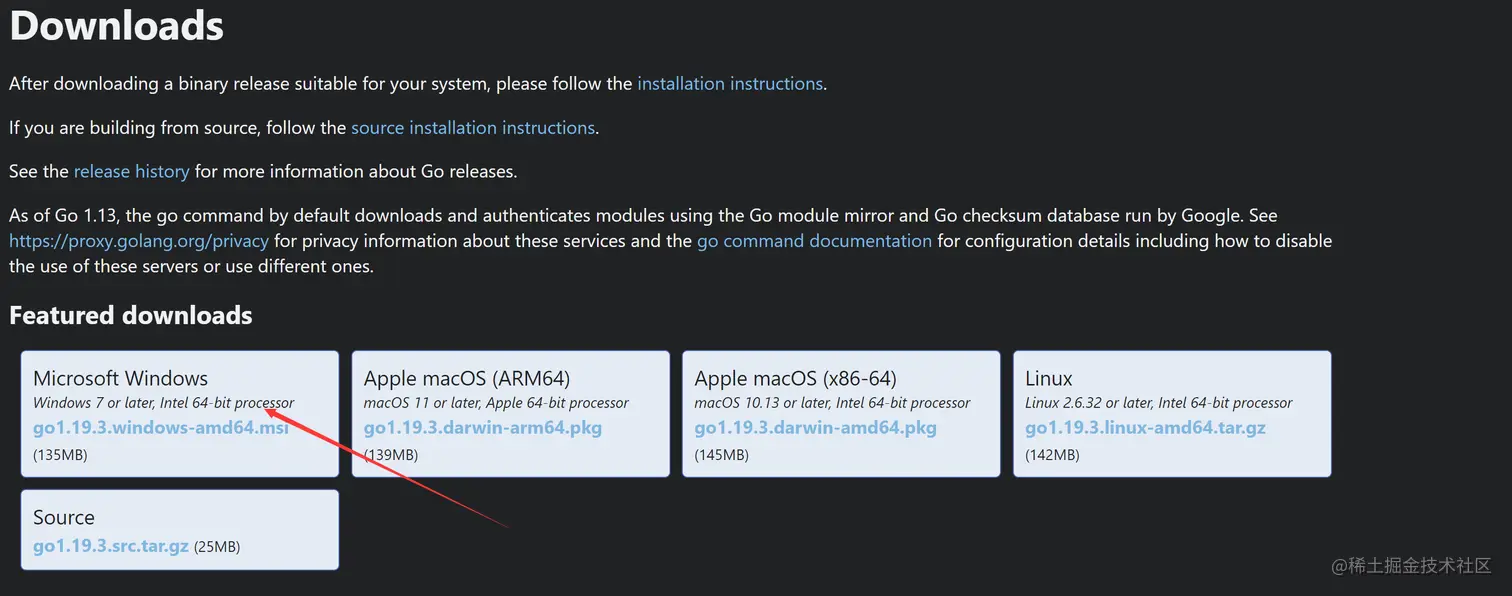Select the Microsoft Windows download card title
This screenshot has width=1512, height=596.
[x=121, y=378]
